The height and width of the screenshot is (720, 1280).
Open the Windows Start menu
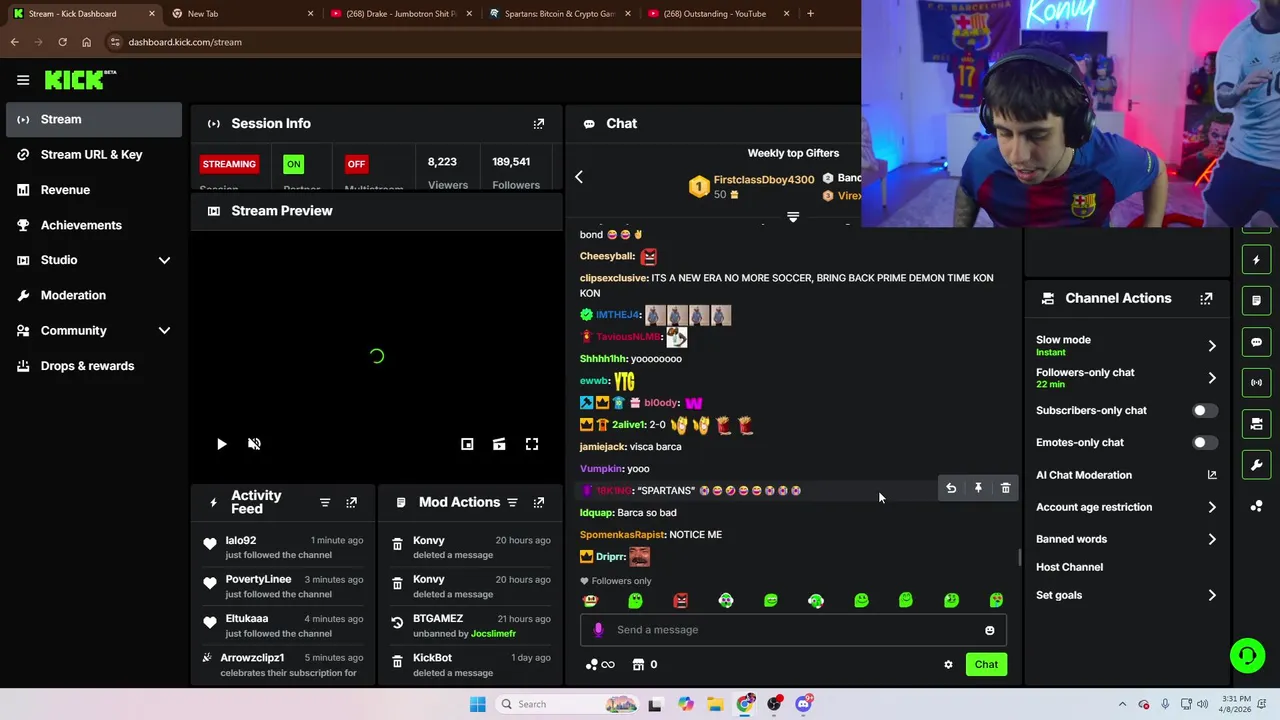pos(478,704)
